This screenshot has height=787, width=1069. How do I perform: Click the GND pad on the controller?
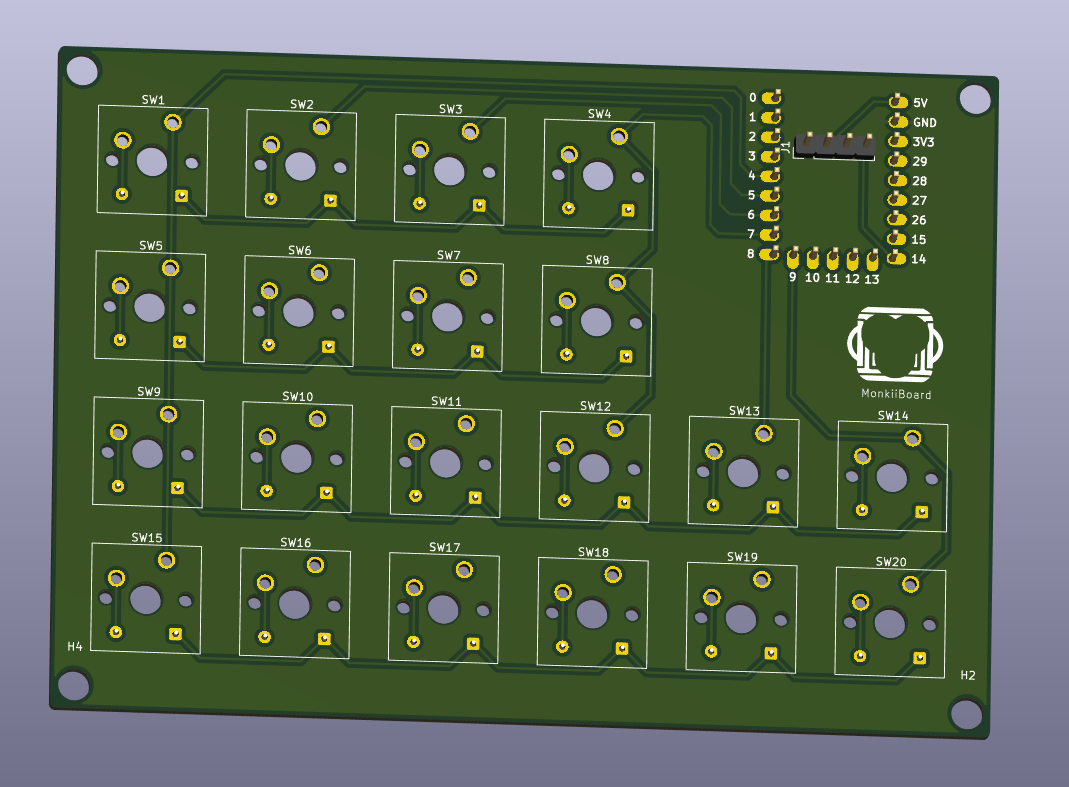tap(897, 121)
